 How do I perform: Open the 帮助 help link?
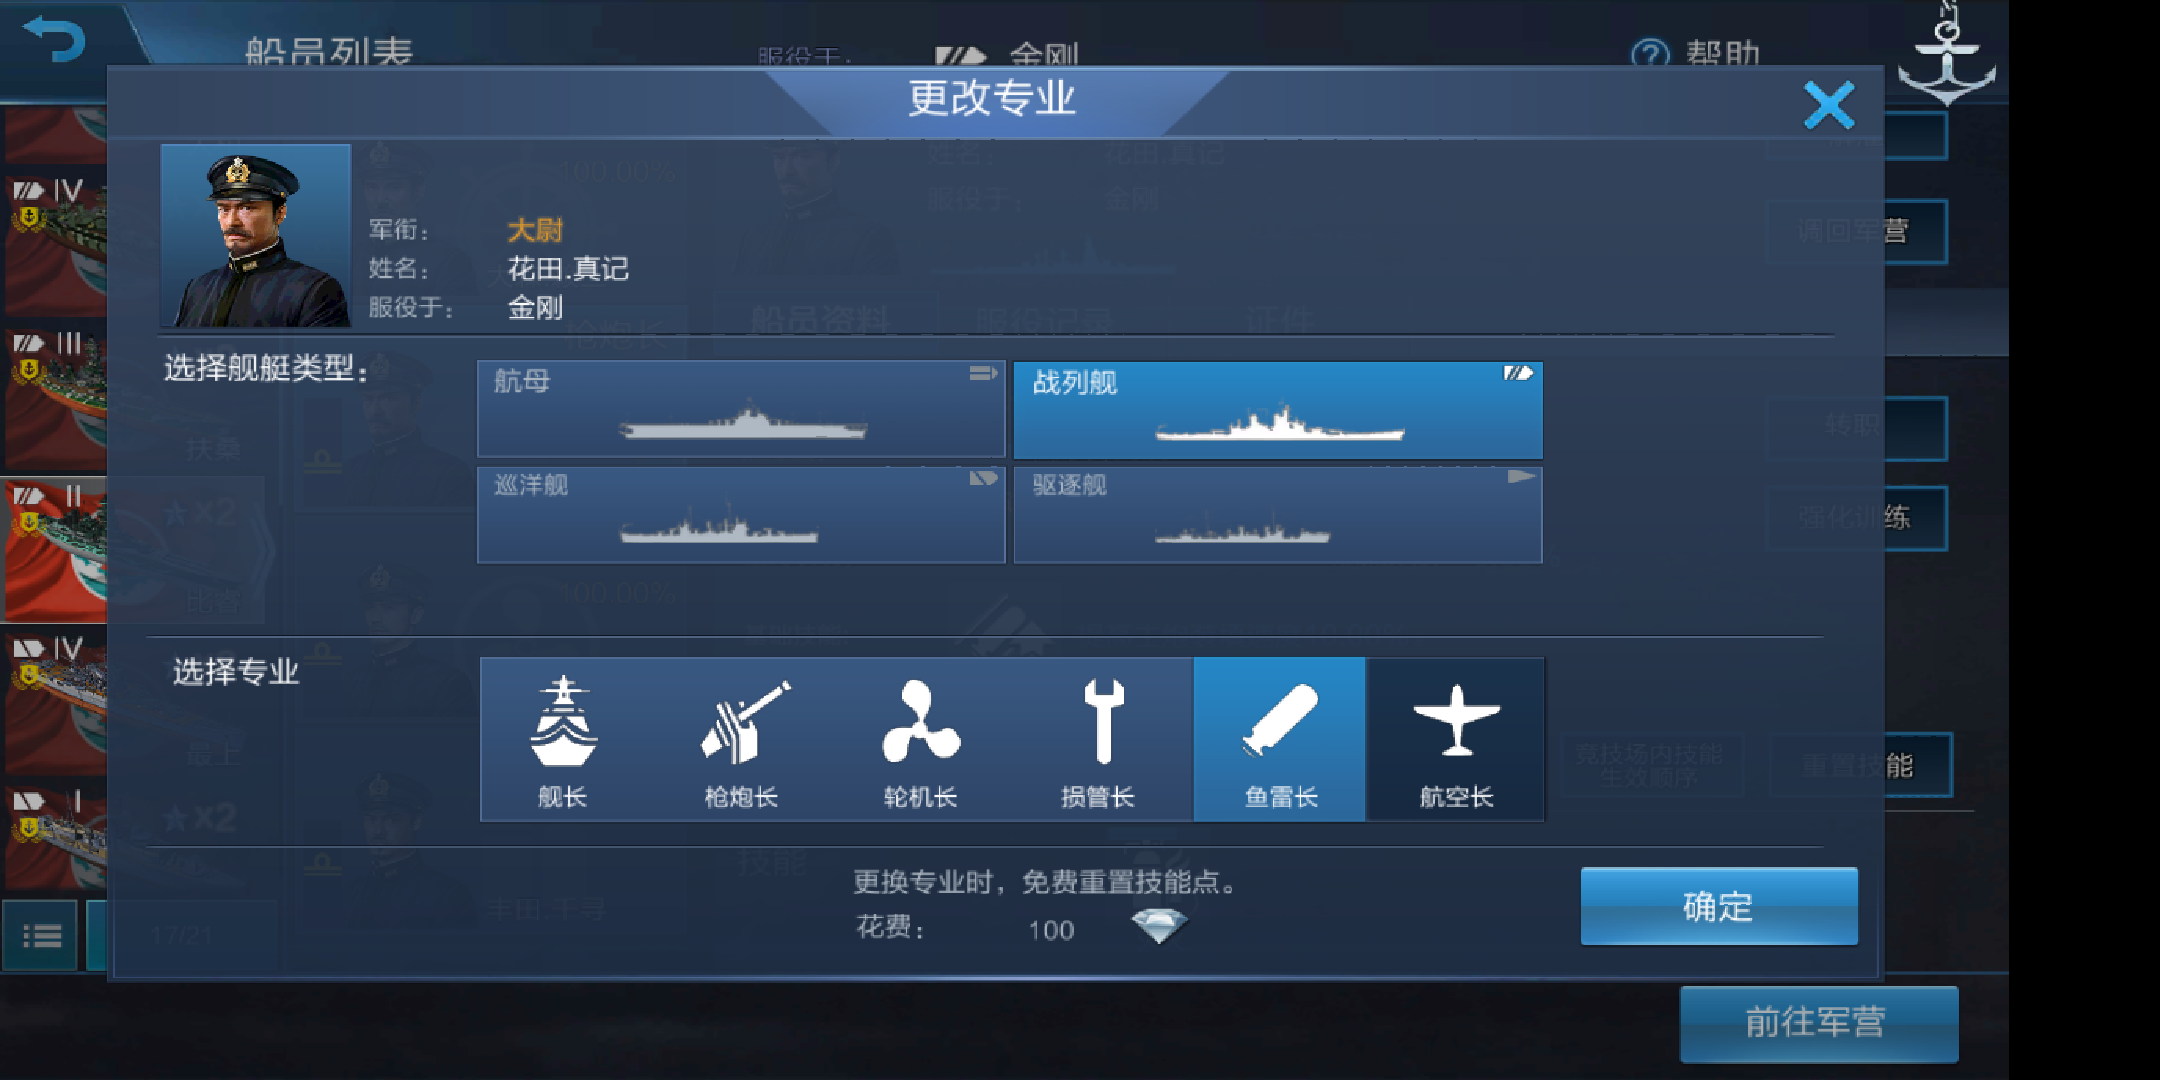coord(1696,52)
